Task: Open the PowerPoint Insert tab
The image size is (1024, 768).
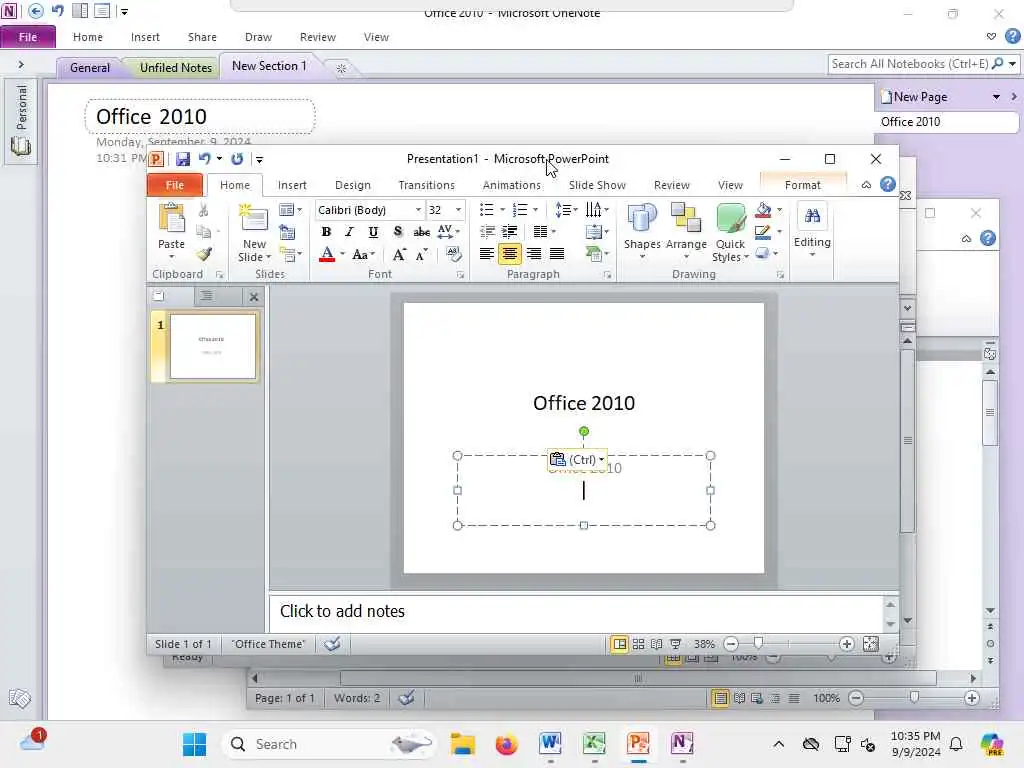Action: [292, 185]
